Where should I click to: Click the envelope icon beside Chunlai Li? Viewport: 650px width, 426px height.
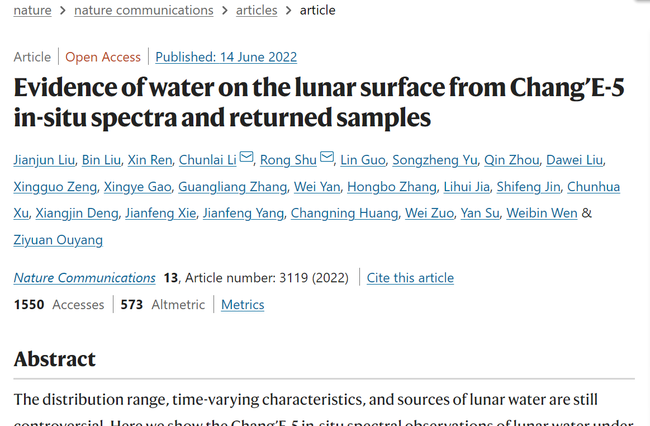246,158
